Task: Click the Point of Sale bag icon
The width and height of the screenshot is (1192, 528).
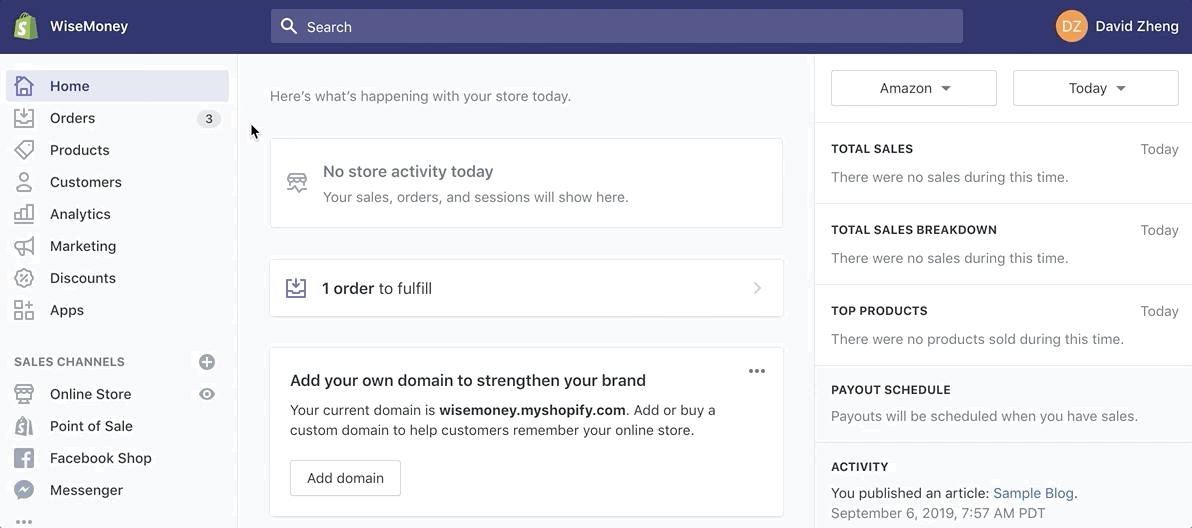Action: [x=24, y=425]
